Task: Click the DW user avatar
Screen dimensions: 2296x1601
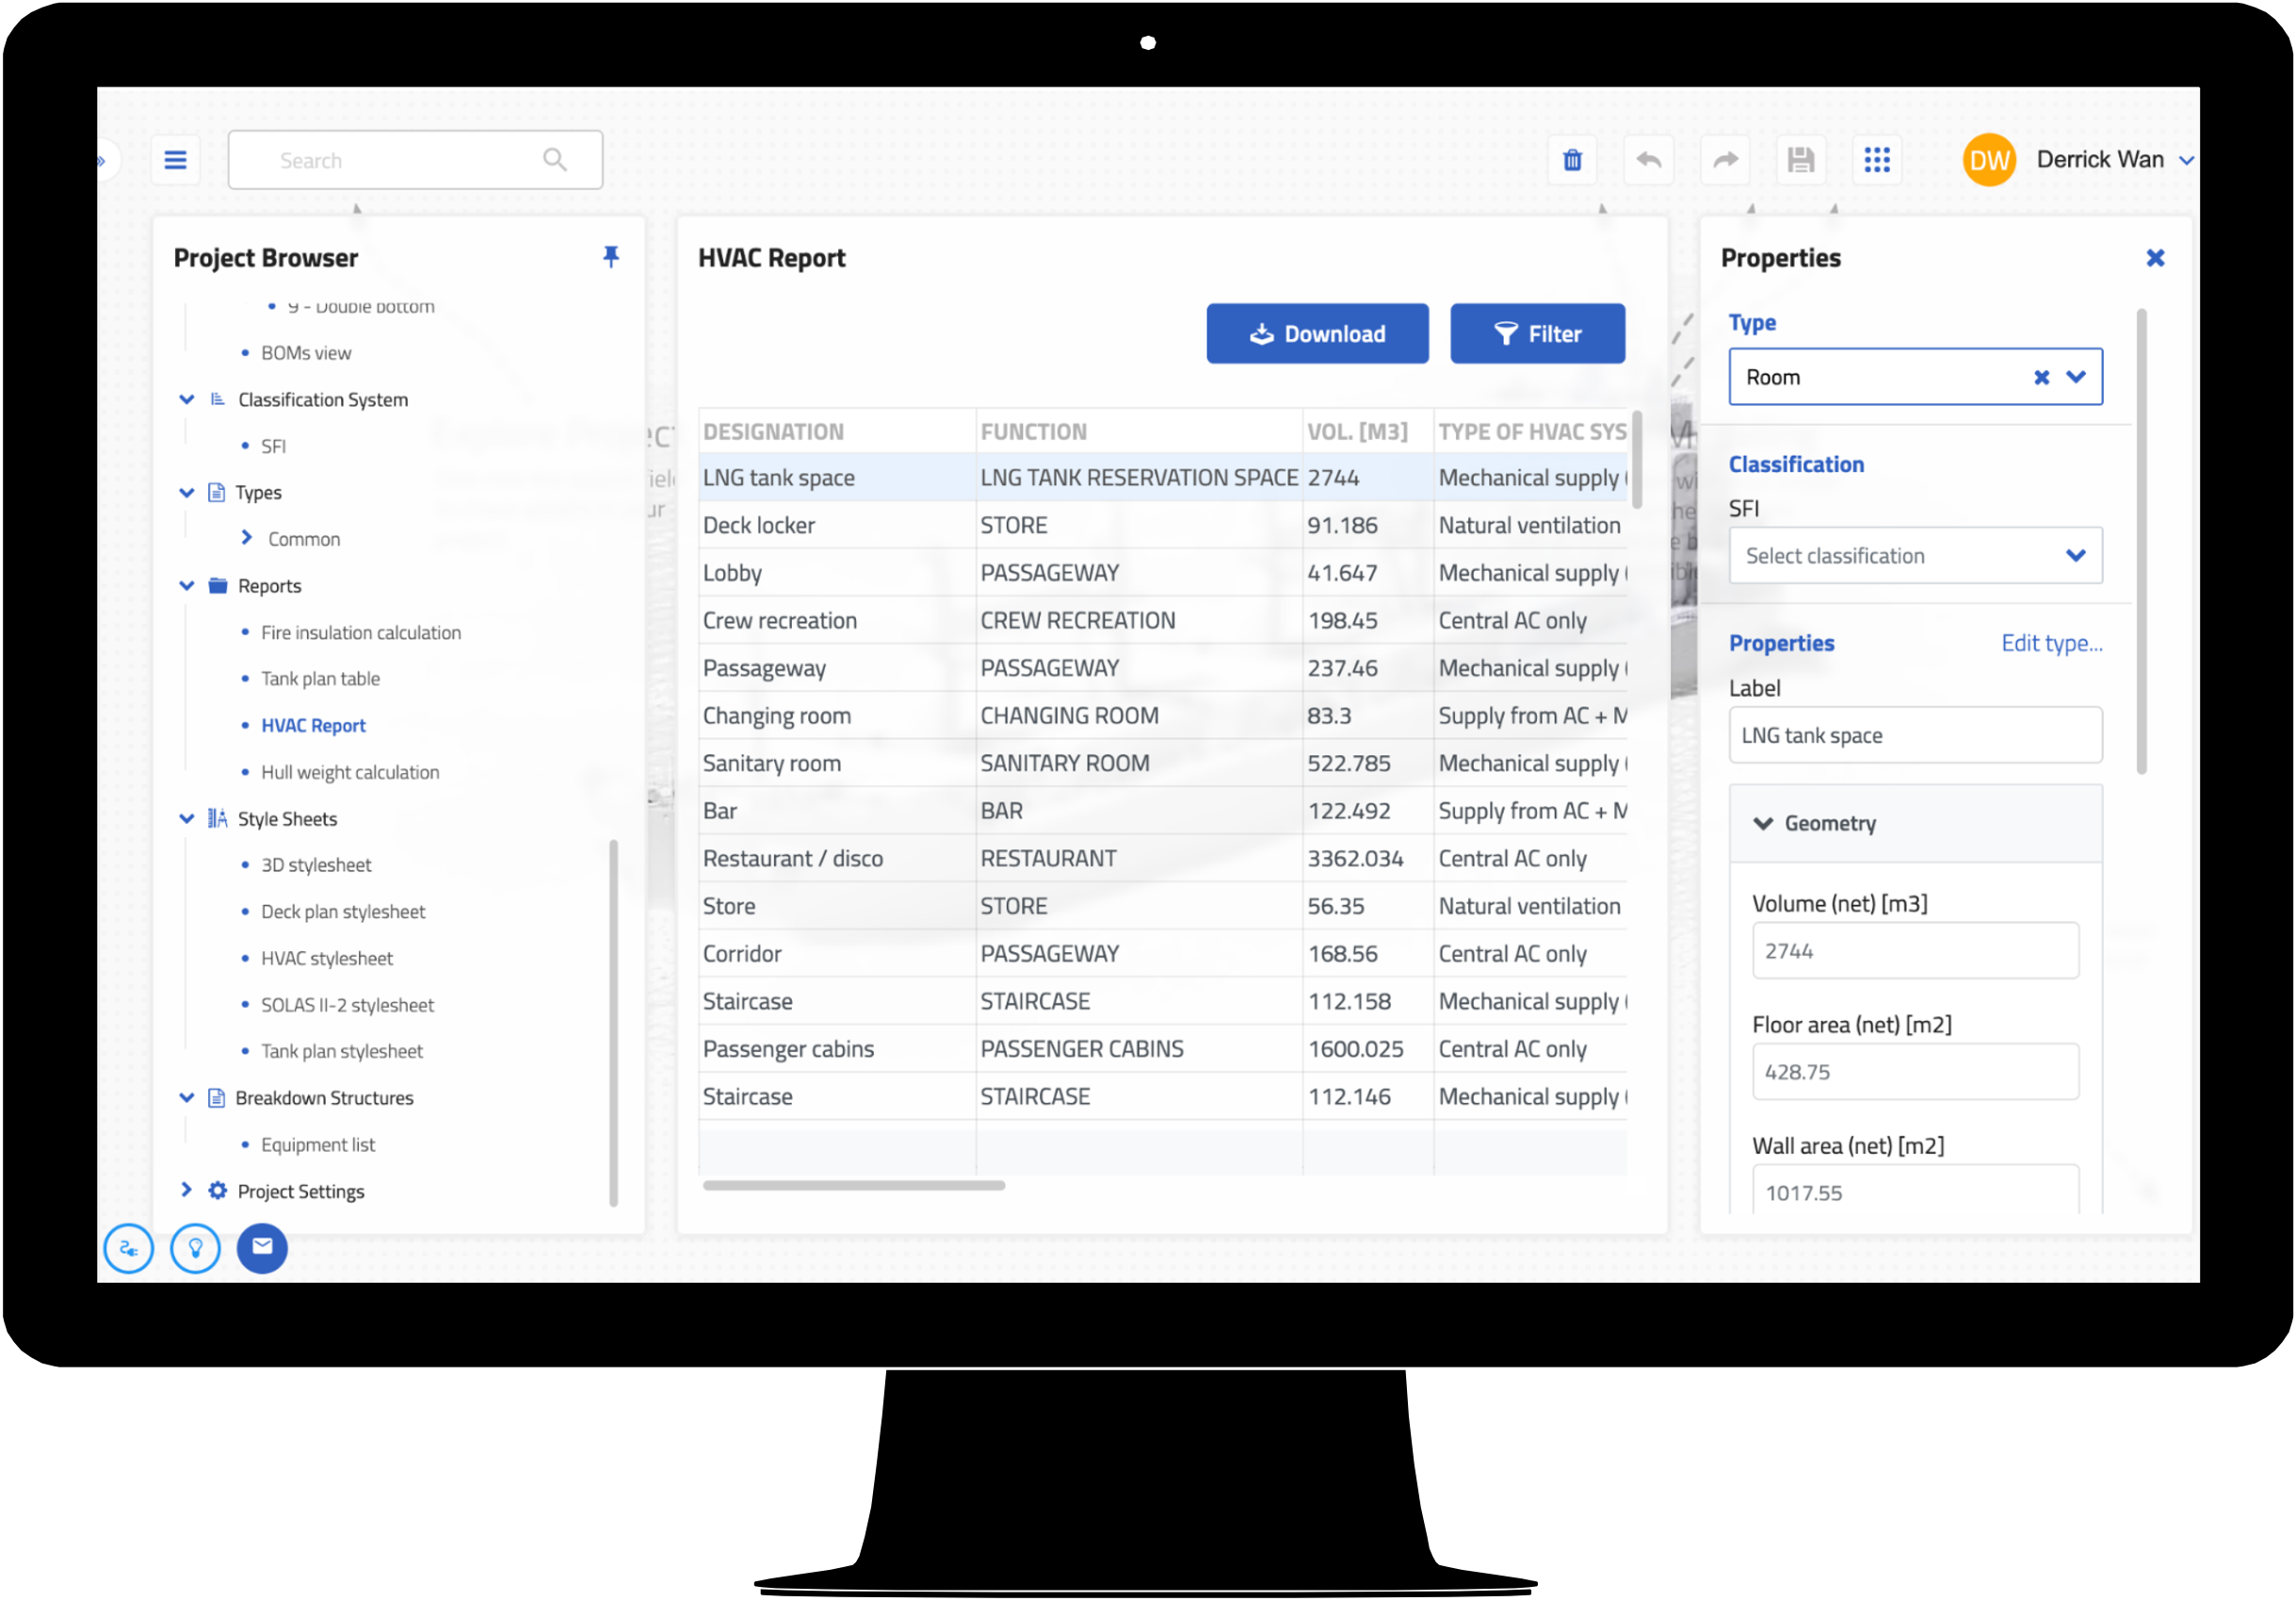Action: pos(1989,160)
